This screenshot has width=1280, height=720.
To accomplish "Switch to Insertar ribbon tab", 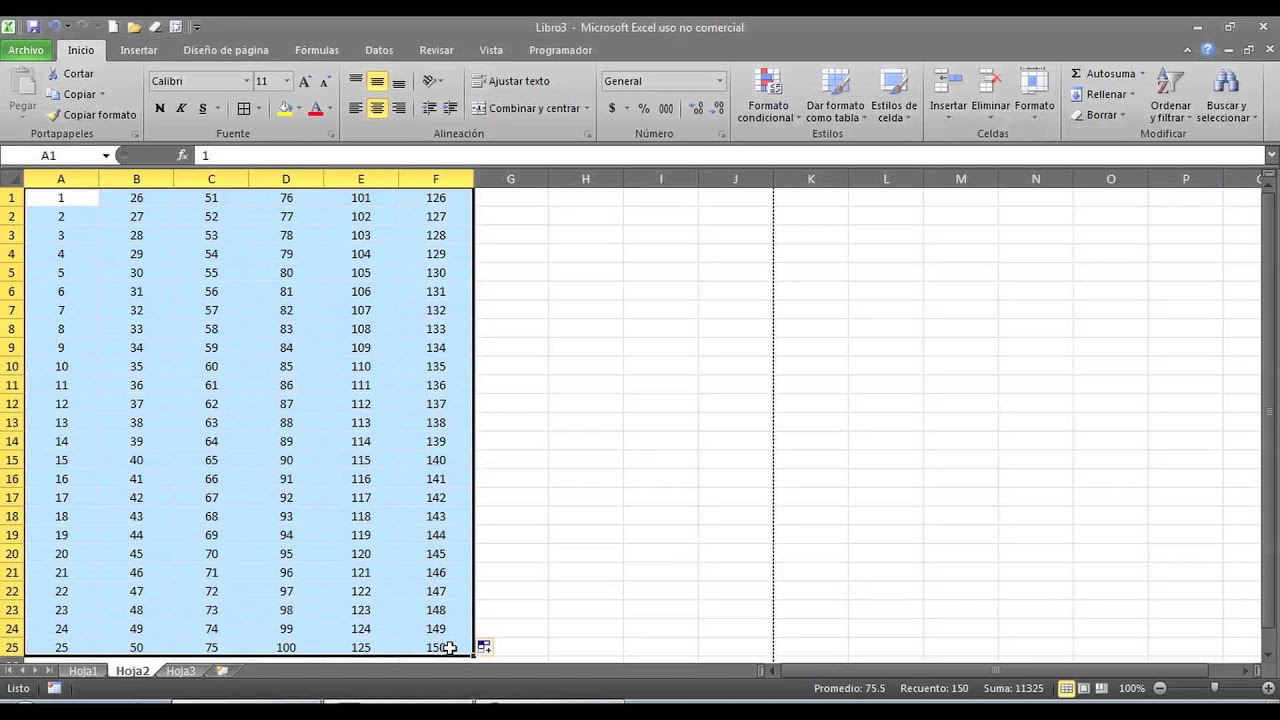I will point(139,50).
